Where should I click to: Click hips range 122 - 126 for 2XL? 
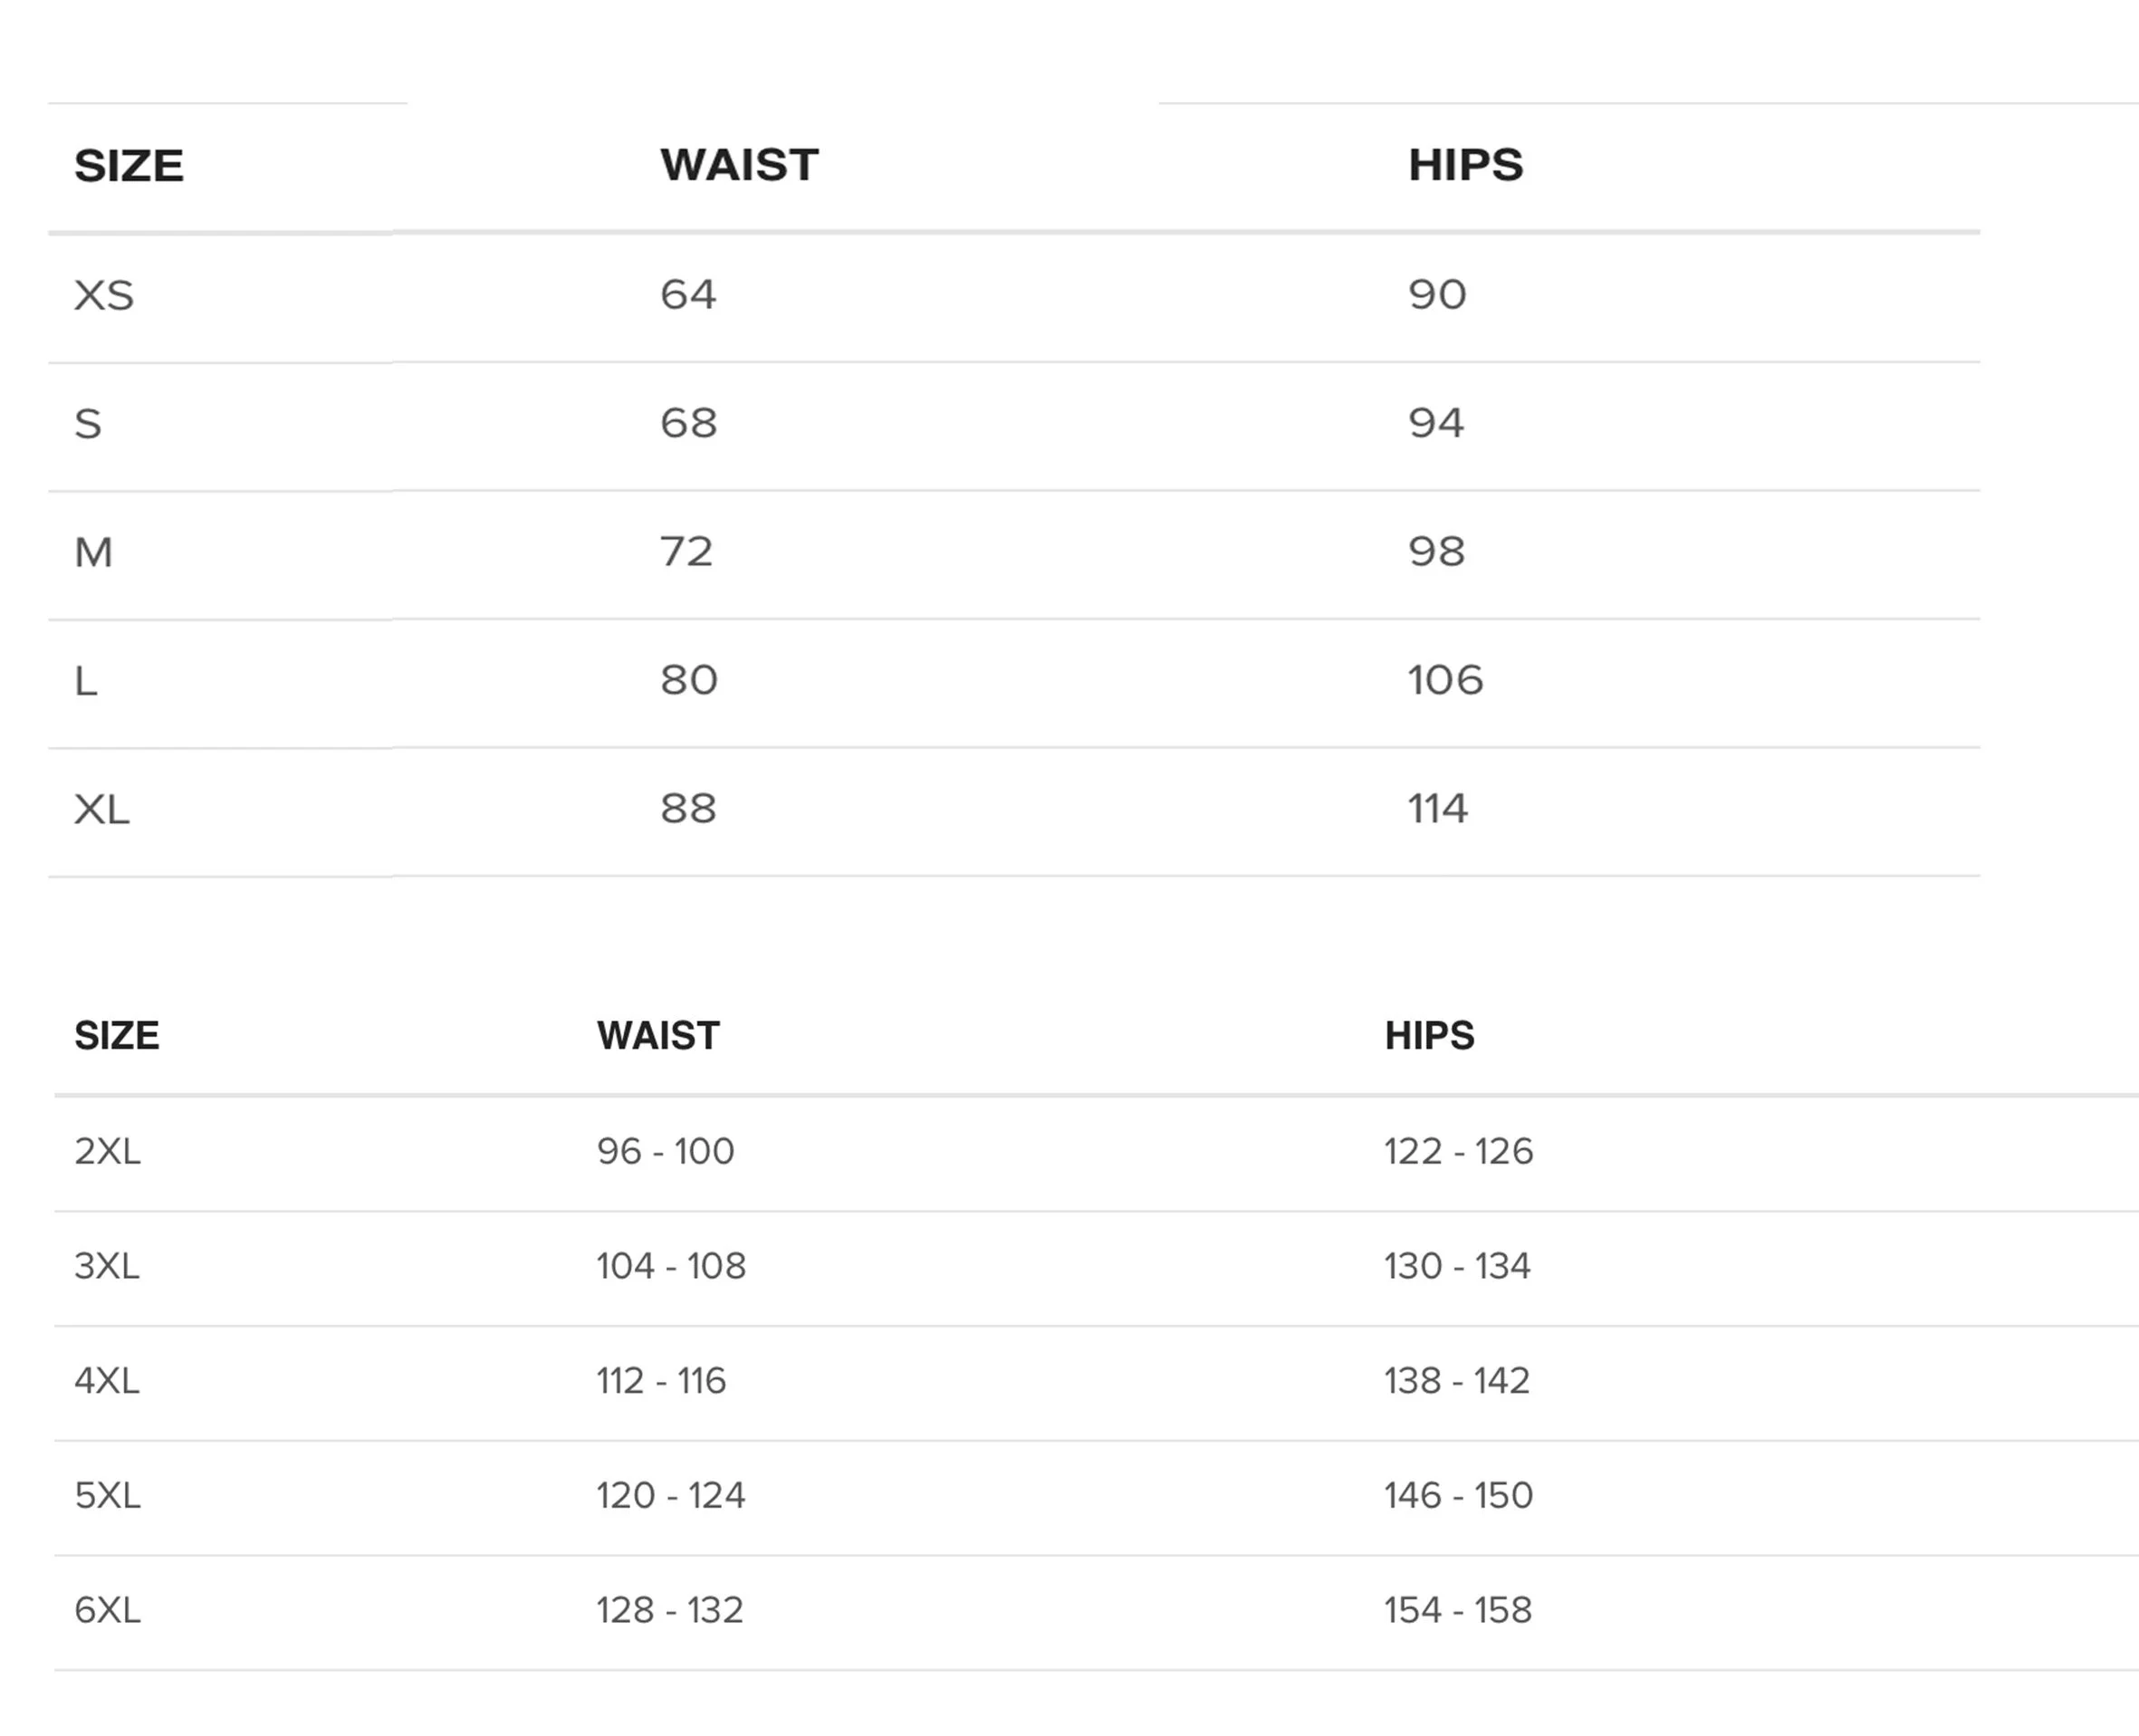(1459, 1151)
